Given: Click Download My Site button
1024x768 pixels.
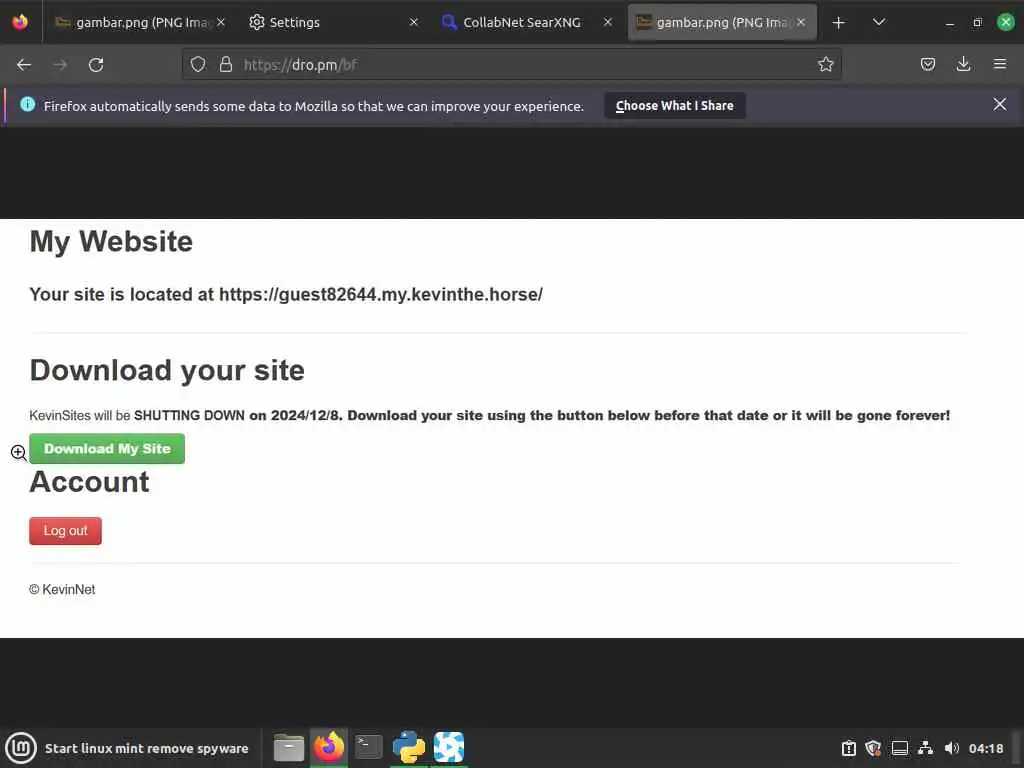Looking at the screenshot, I should pos(107,449).
